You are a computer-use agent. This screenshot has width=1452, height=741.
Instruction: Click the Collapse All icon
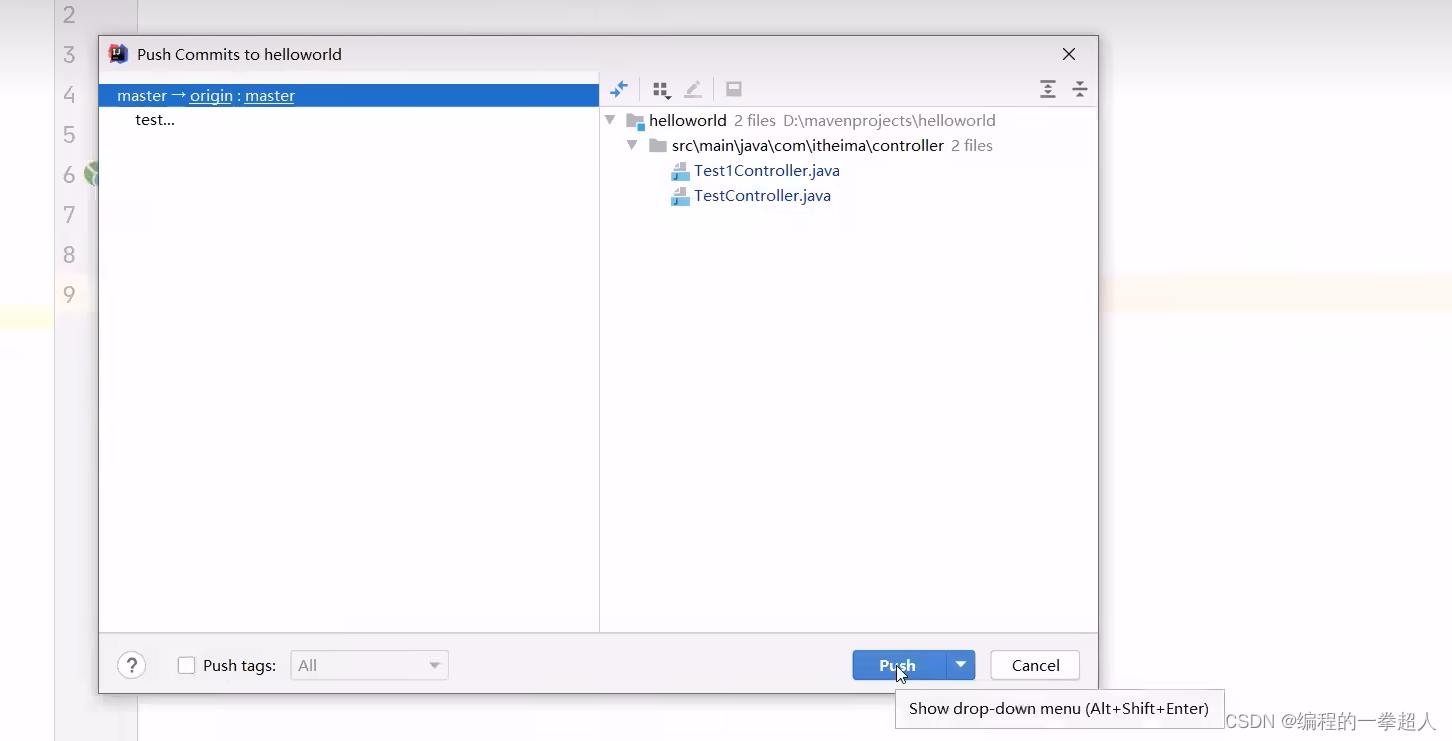click(1080, 89)
